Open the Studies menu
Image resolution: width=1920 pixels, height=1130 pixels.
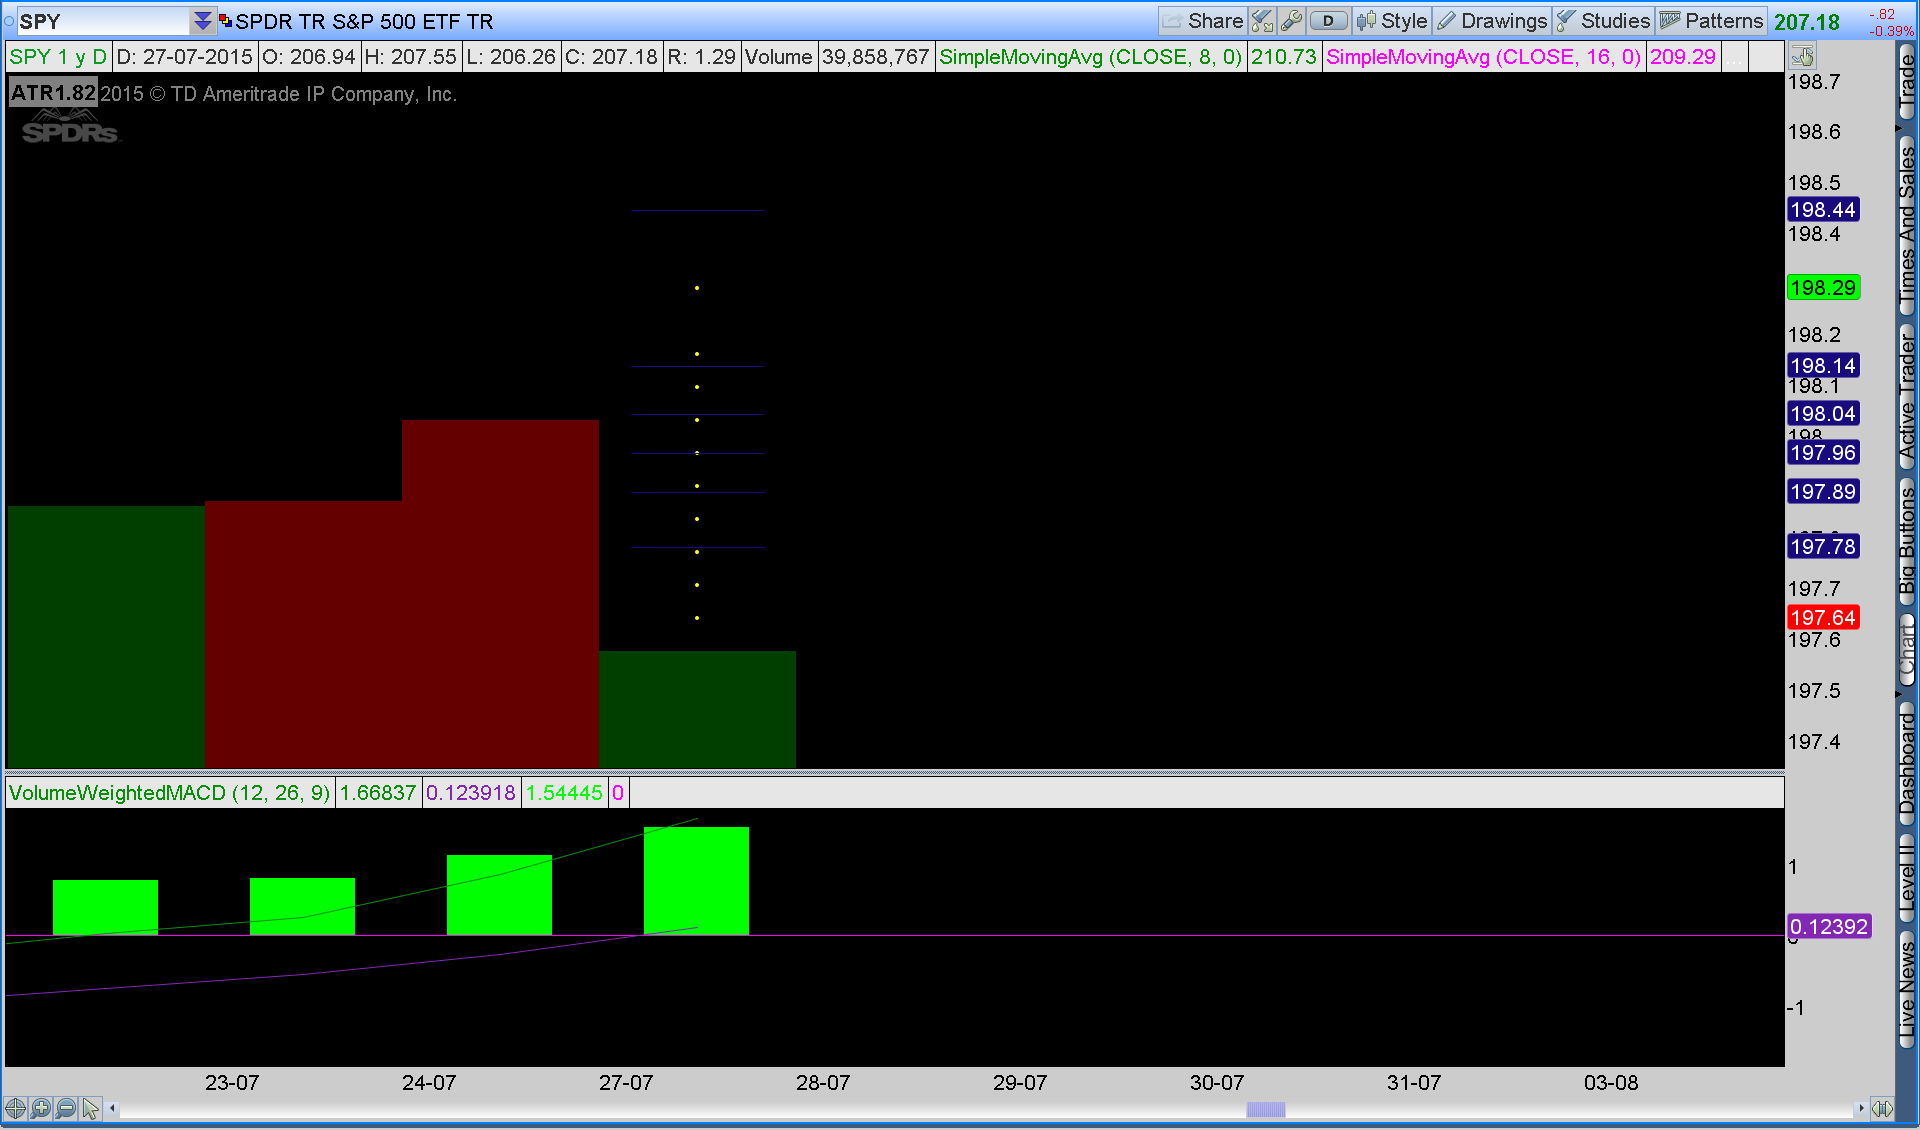click(1603, 21)
